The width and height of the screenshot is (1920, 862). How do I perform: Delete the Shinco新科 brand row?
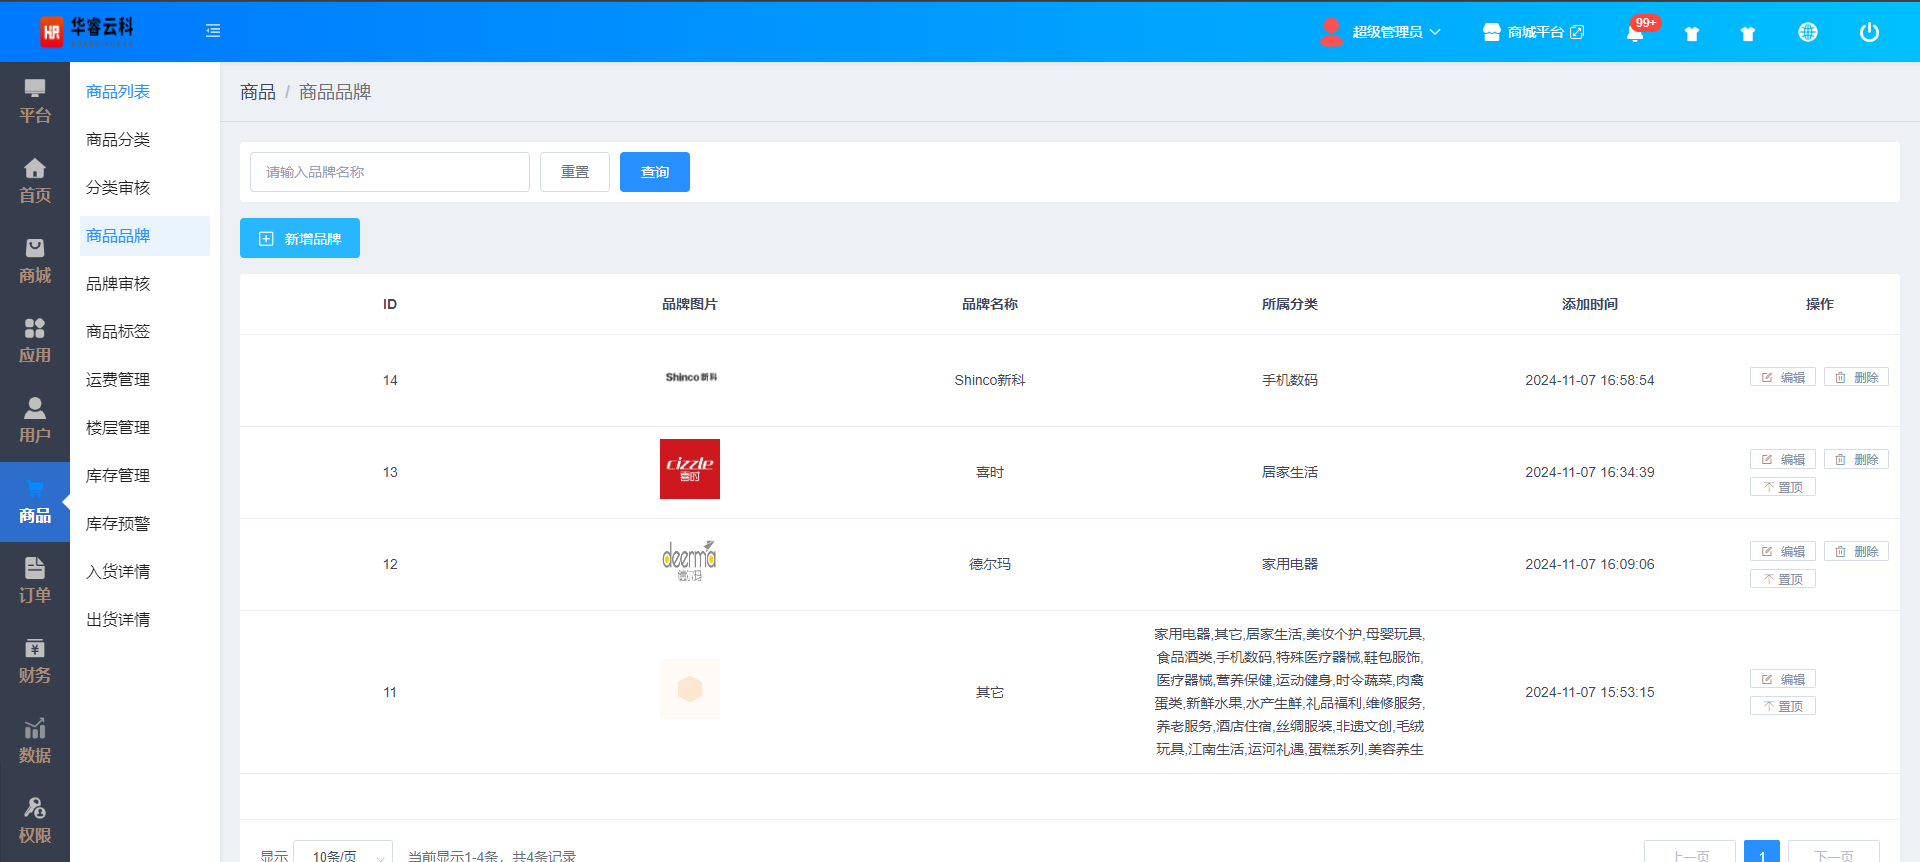tap(1856, 377)
